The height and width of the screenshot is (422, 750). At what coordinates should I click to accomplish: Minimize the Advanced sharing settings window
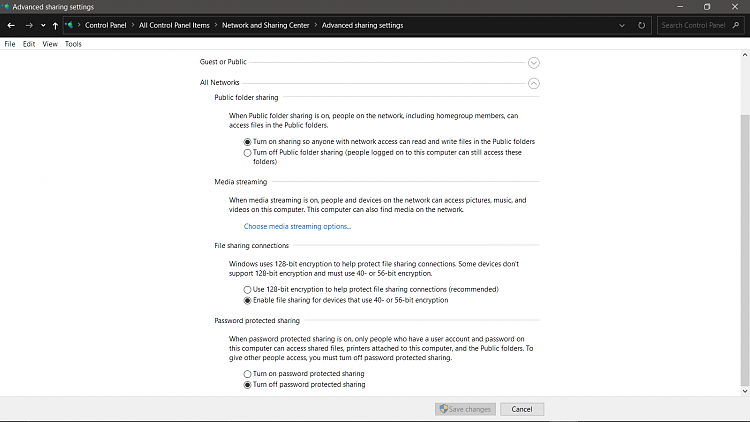[680, 7]
